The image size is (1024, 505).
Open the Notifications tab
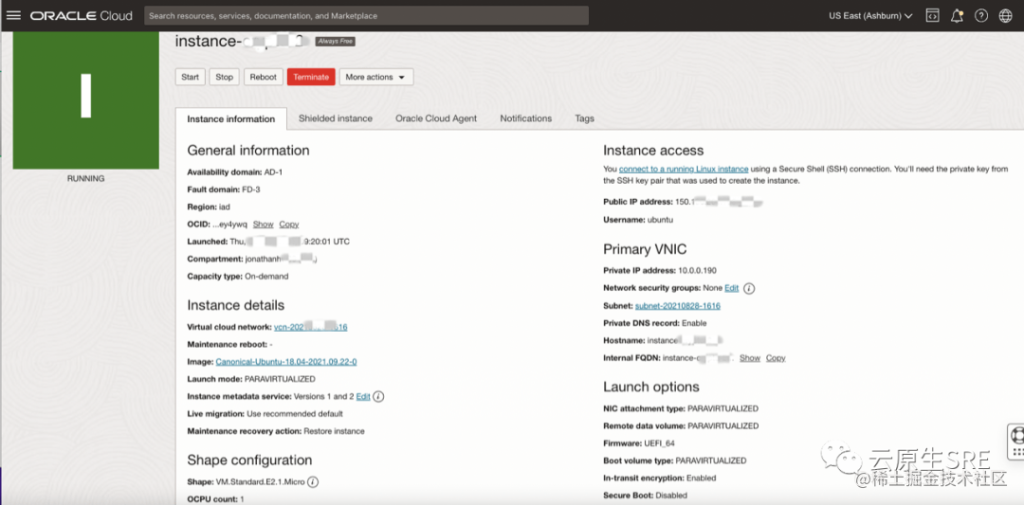pos(526,118)
